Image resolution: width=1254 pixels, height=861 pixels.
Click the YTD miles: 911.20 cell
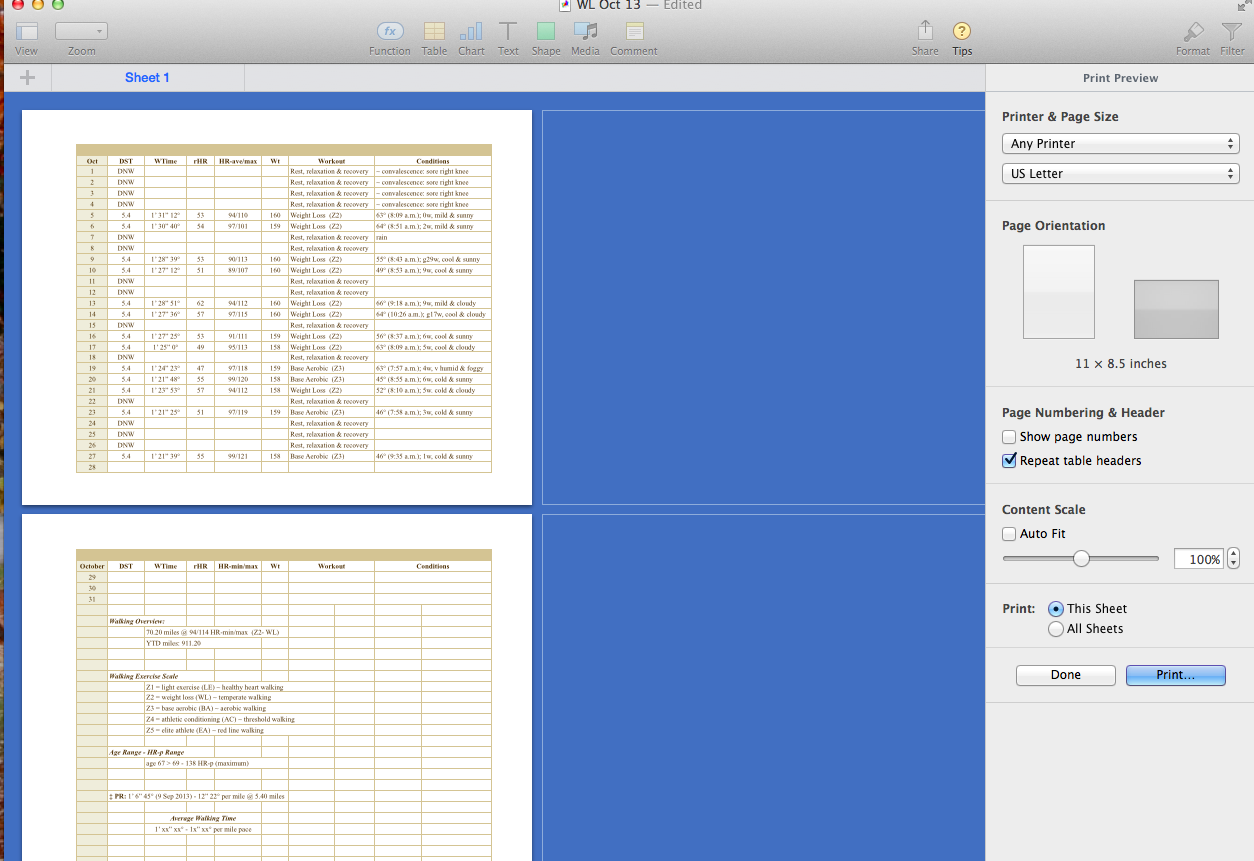tap(174, 643)
